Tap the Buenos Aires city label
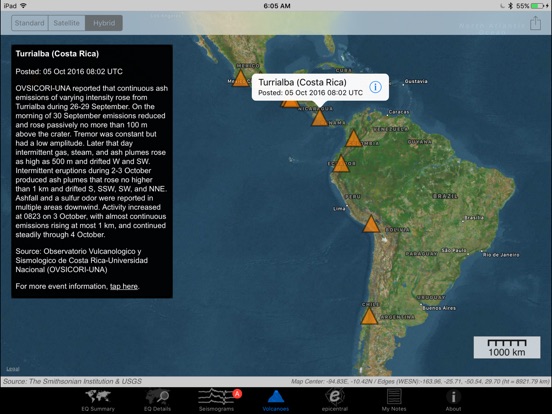552x414 pixels. point(439,308)
